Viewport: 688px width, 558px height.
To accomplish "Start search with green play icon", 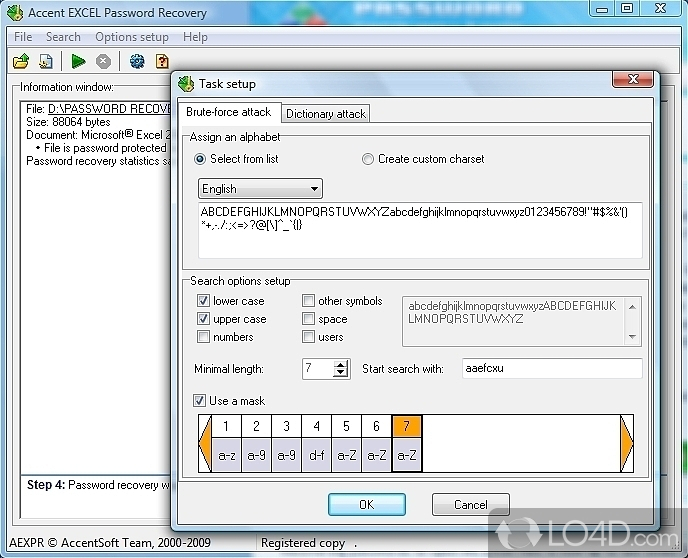I will click(78, 61).
